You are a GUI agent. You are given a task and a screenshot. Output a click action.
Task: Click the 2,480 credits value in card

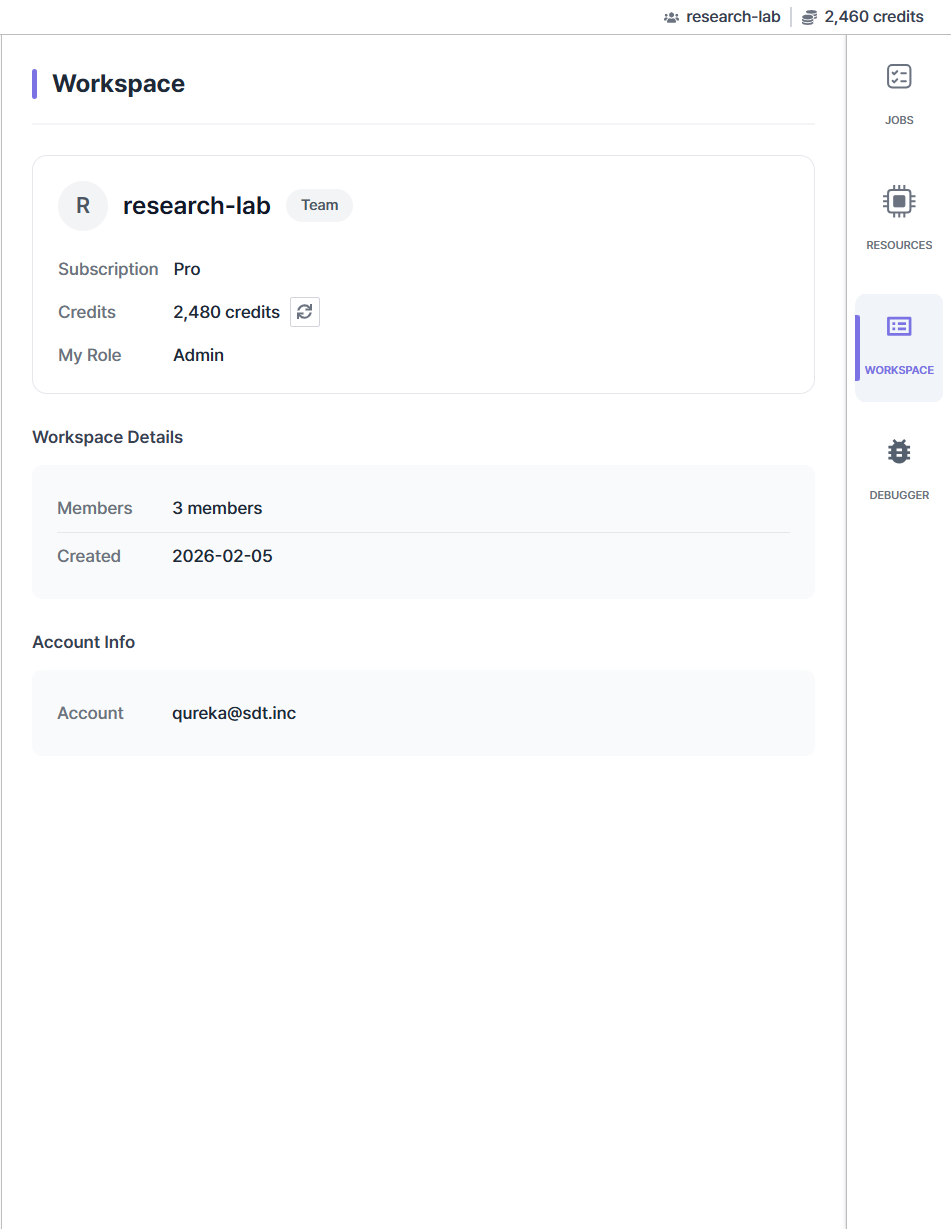(x=226, y=312)
